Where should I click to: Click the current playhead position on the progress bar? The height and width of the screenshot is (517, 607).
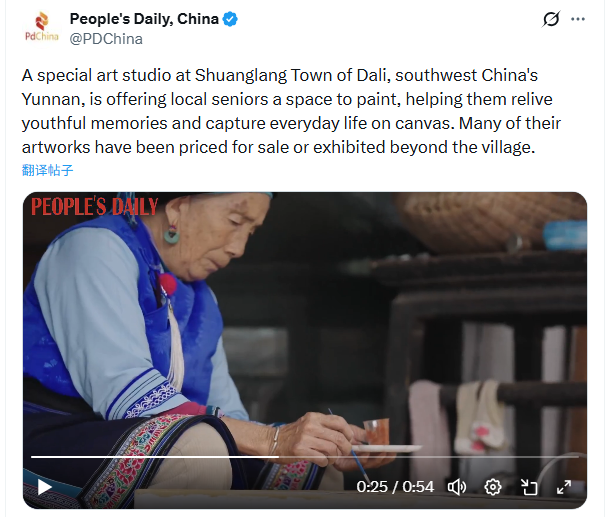(279, 457)
